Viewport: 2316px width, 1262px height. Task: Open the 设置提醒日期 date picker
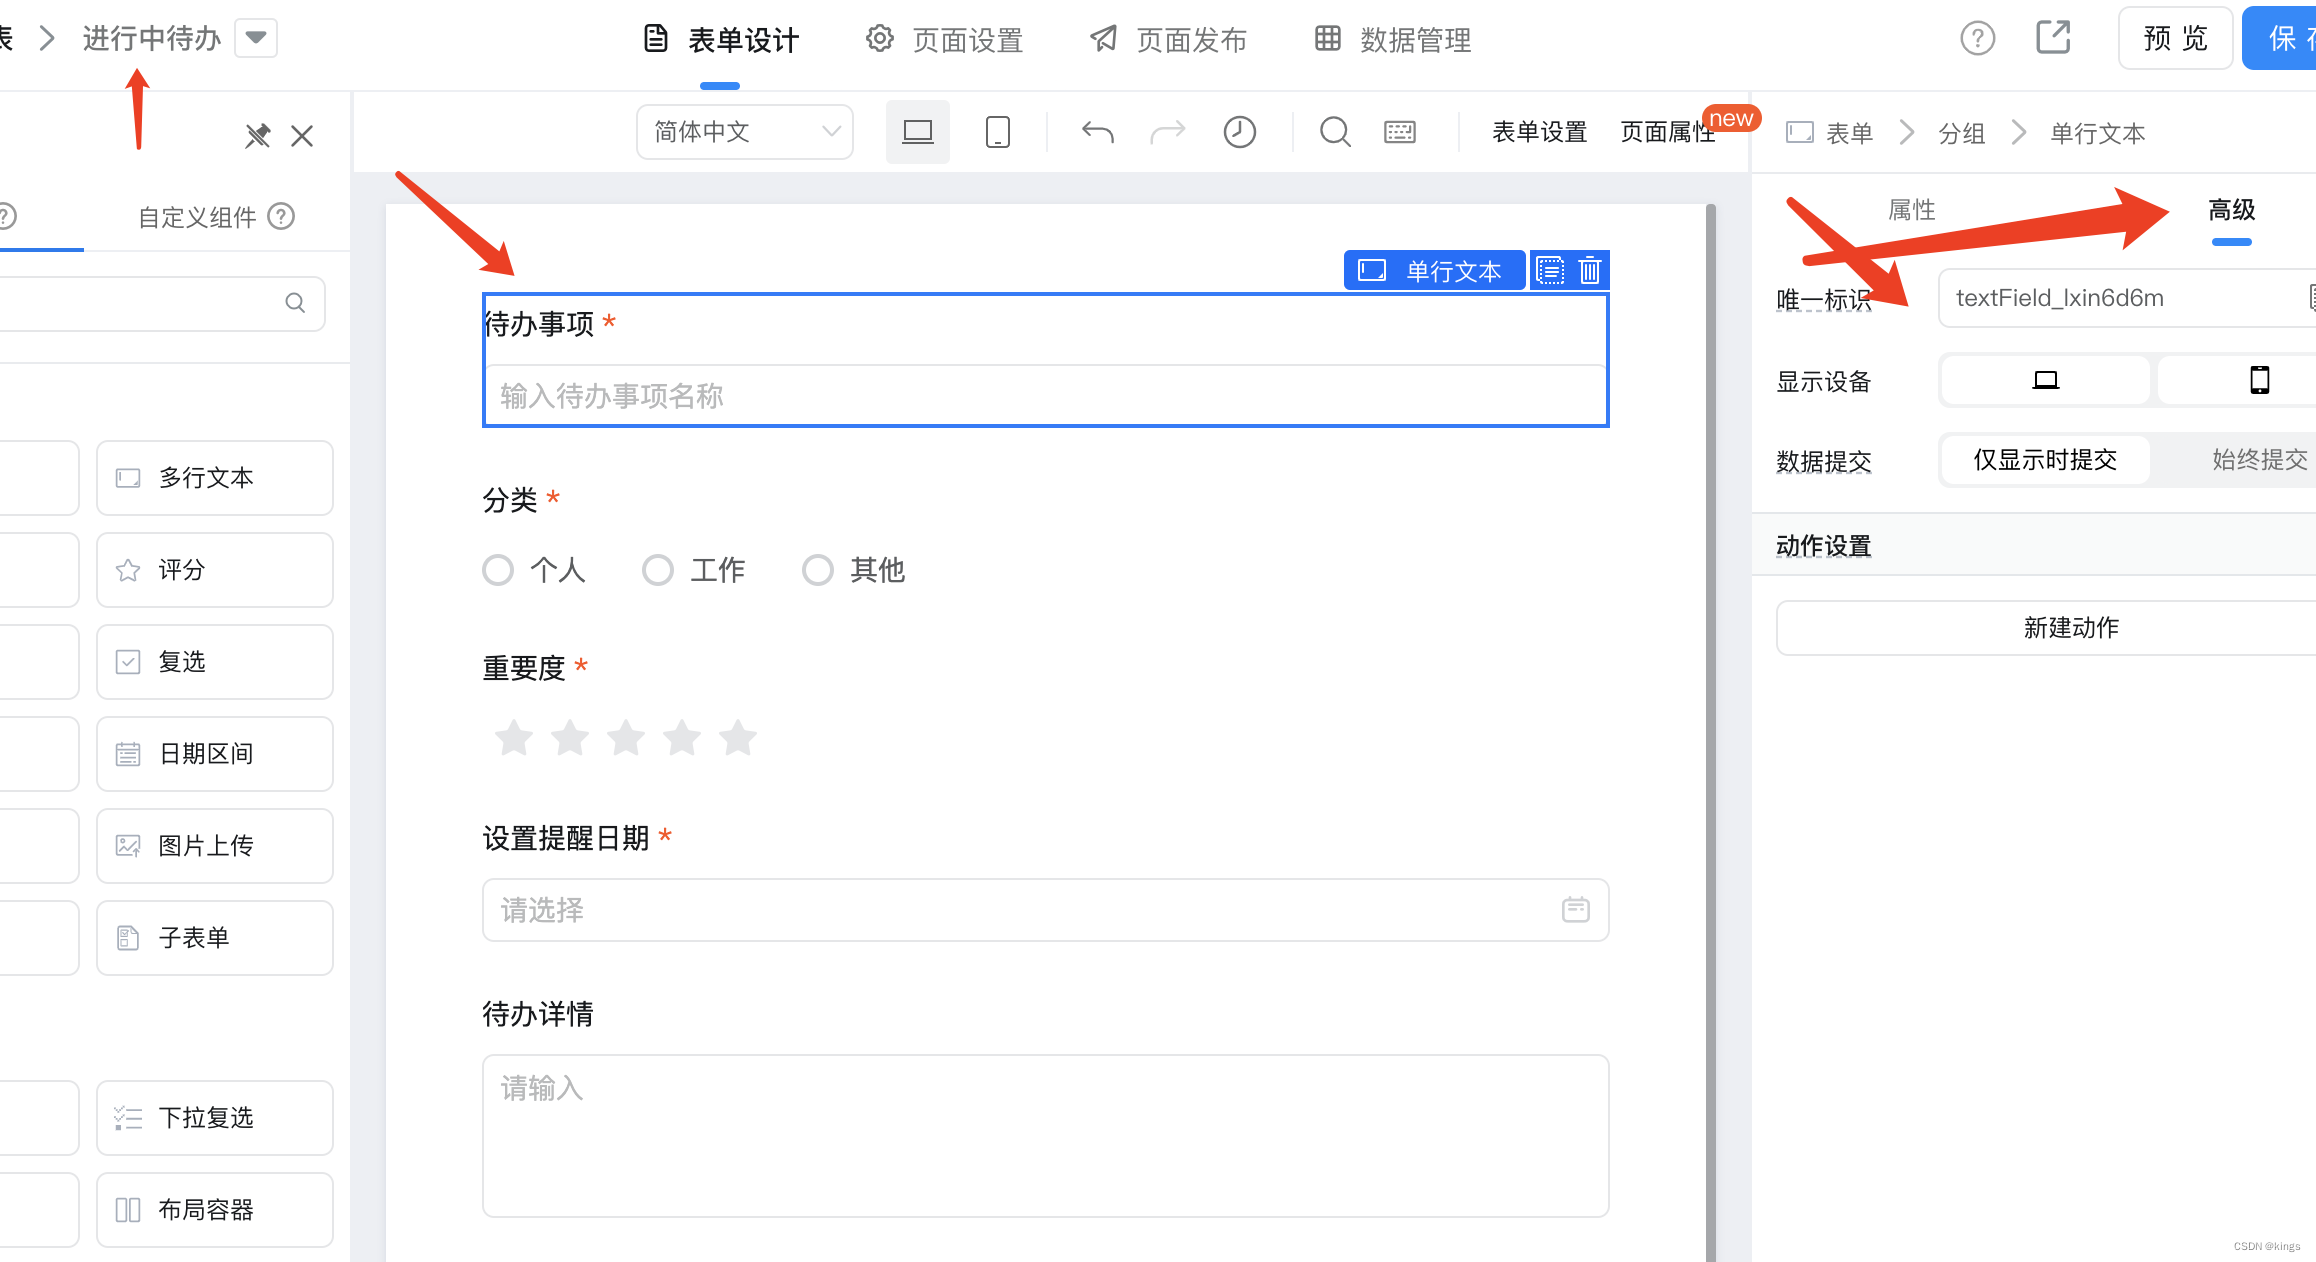point(1044,910)
